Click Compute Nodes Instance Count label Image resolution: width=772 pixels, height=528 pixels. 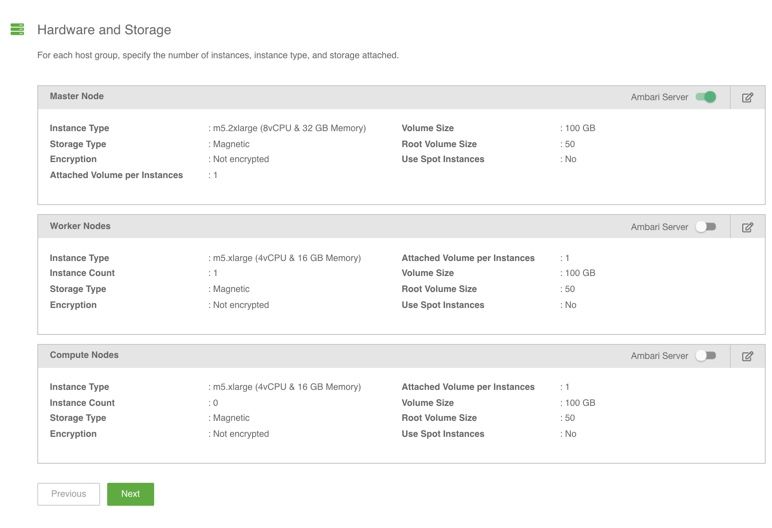tap(82, 403)
